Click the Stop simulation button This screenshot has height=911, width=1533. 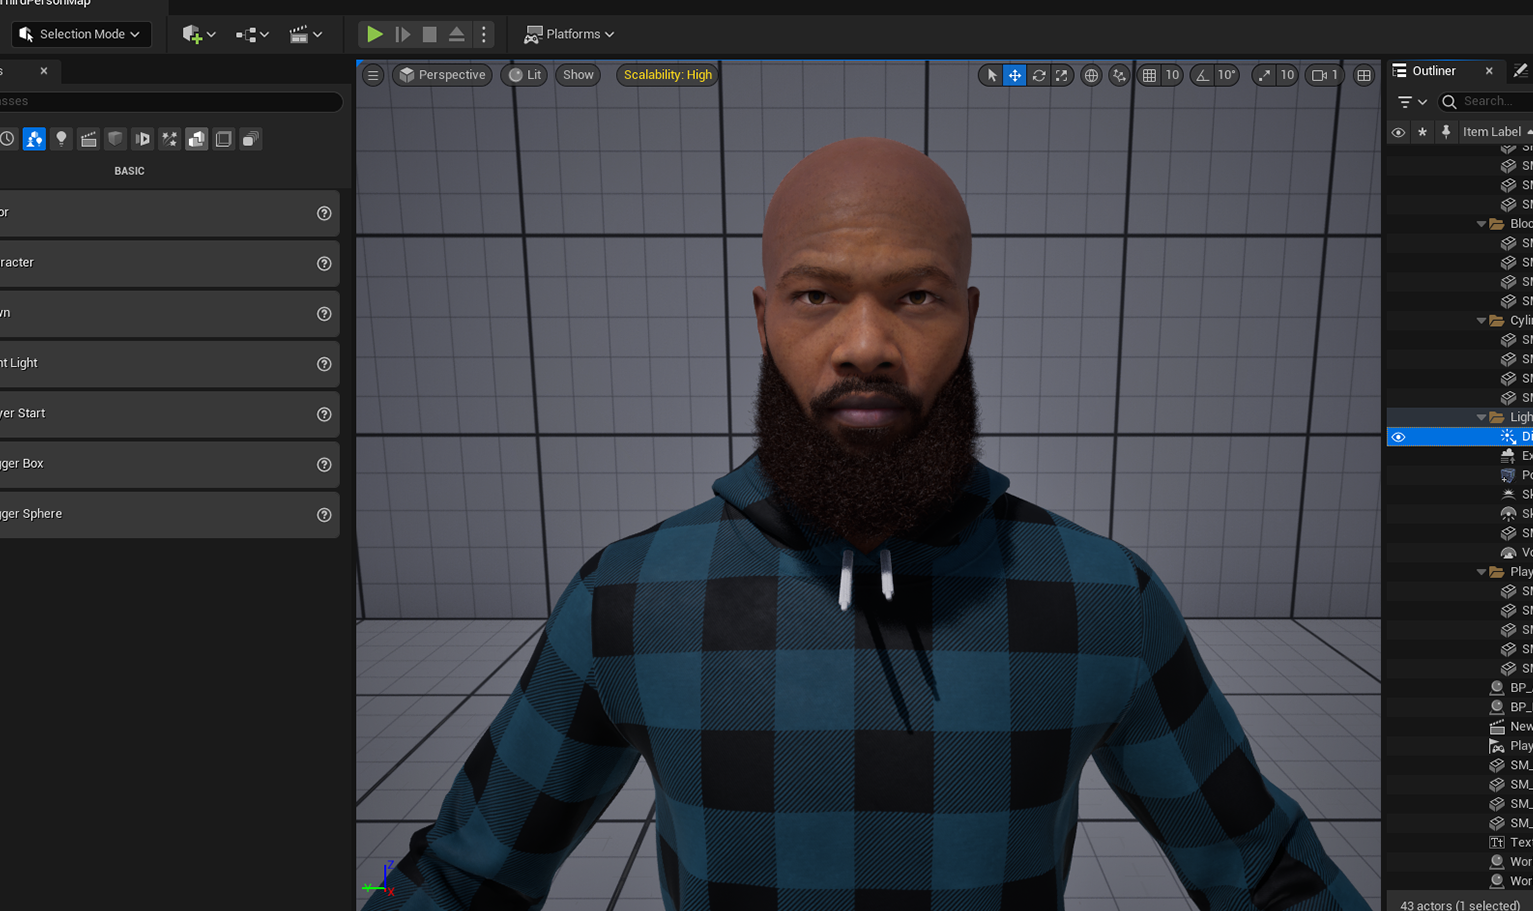coord(429,34)
